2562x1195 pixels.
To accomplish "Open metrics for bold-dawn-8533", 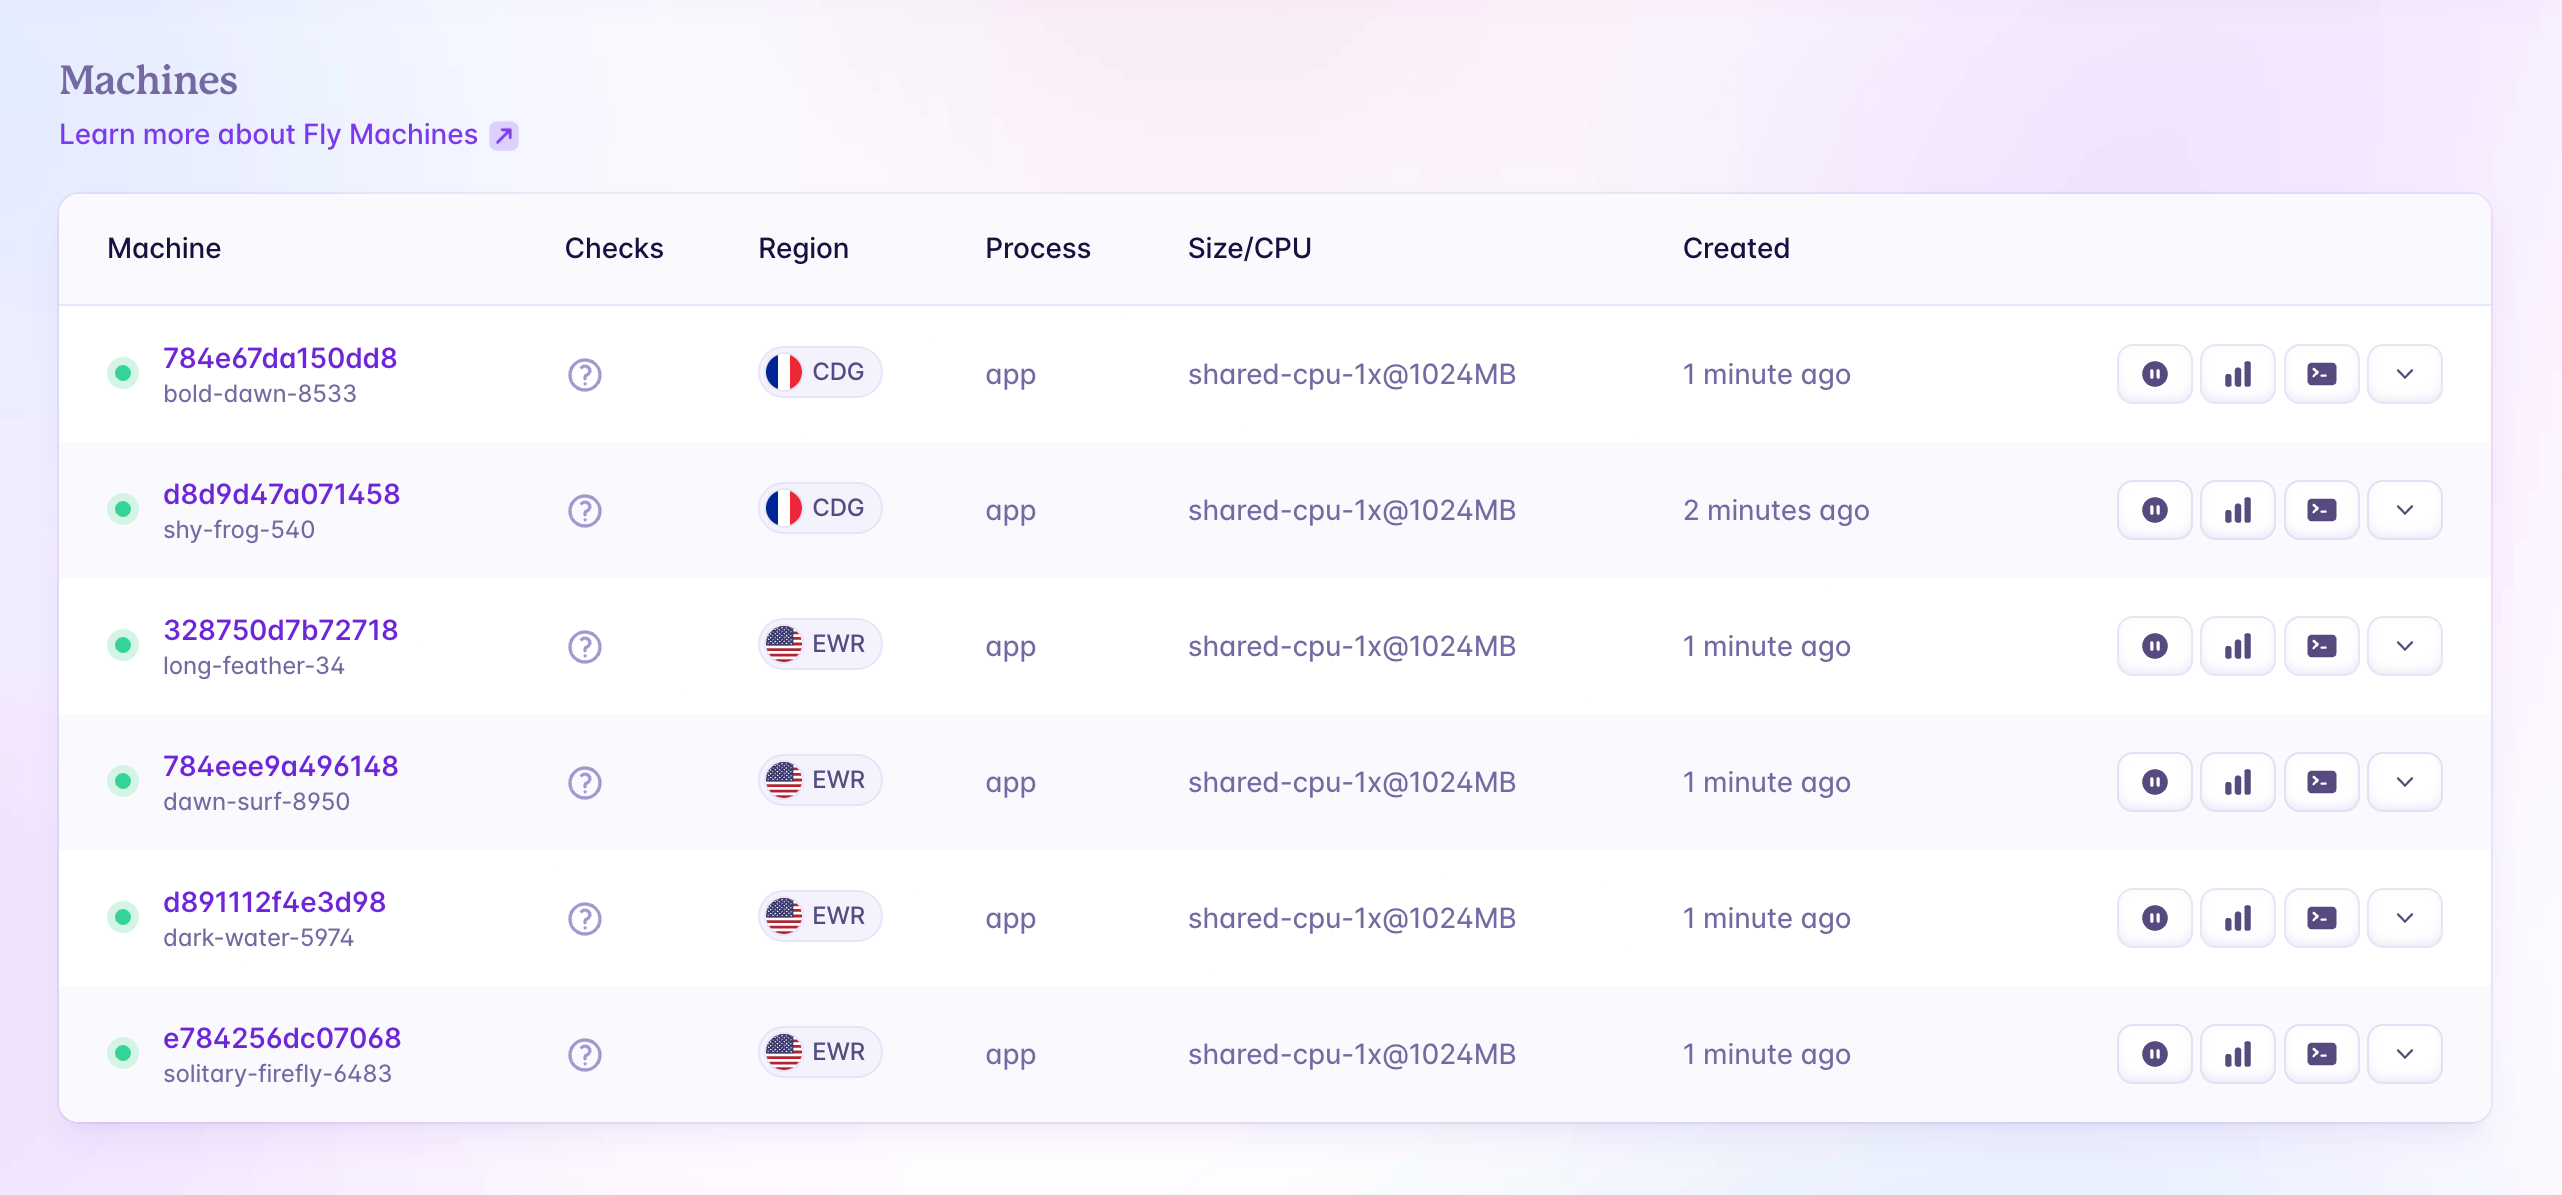I will (2237, 373).
